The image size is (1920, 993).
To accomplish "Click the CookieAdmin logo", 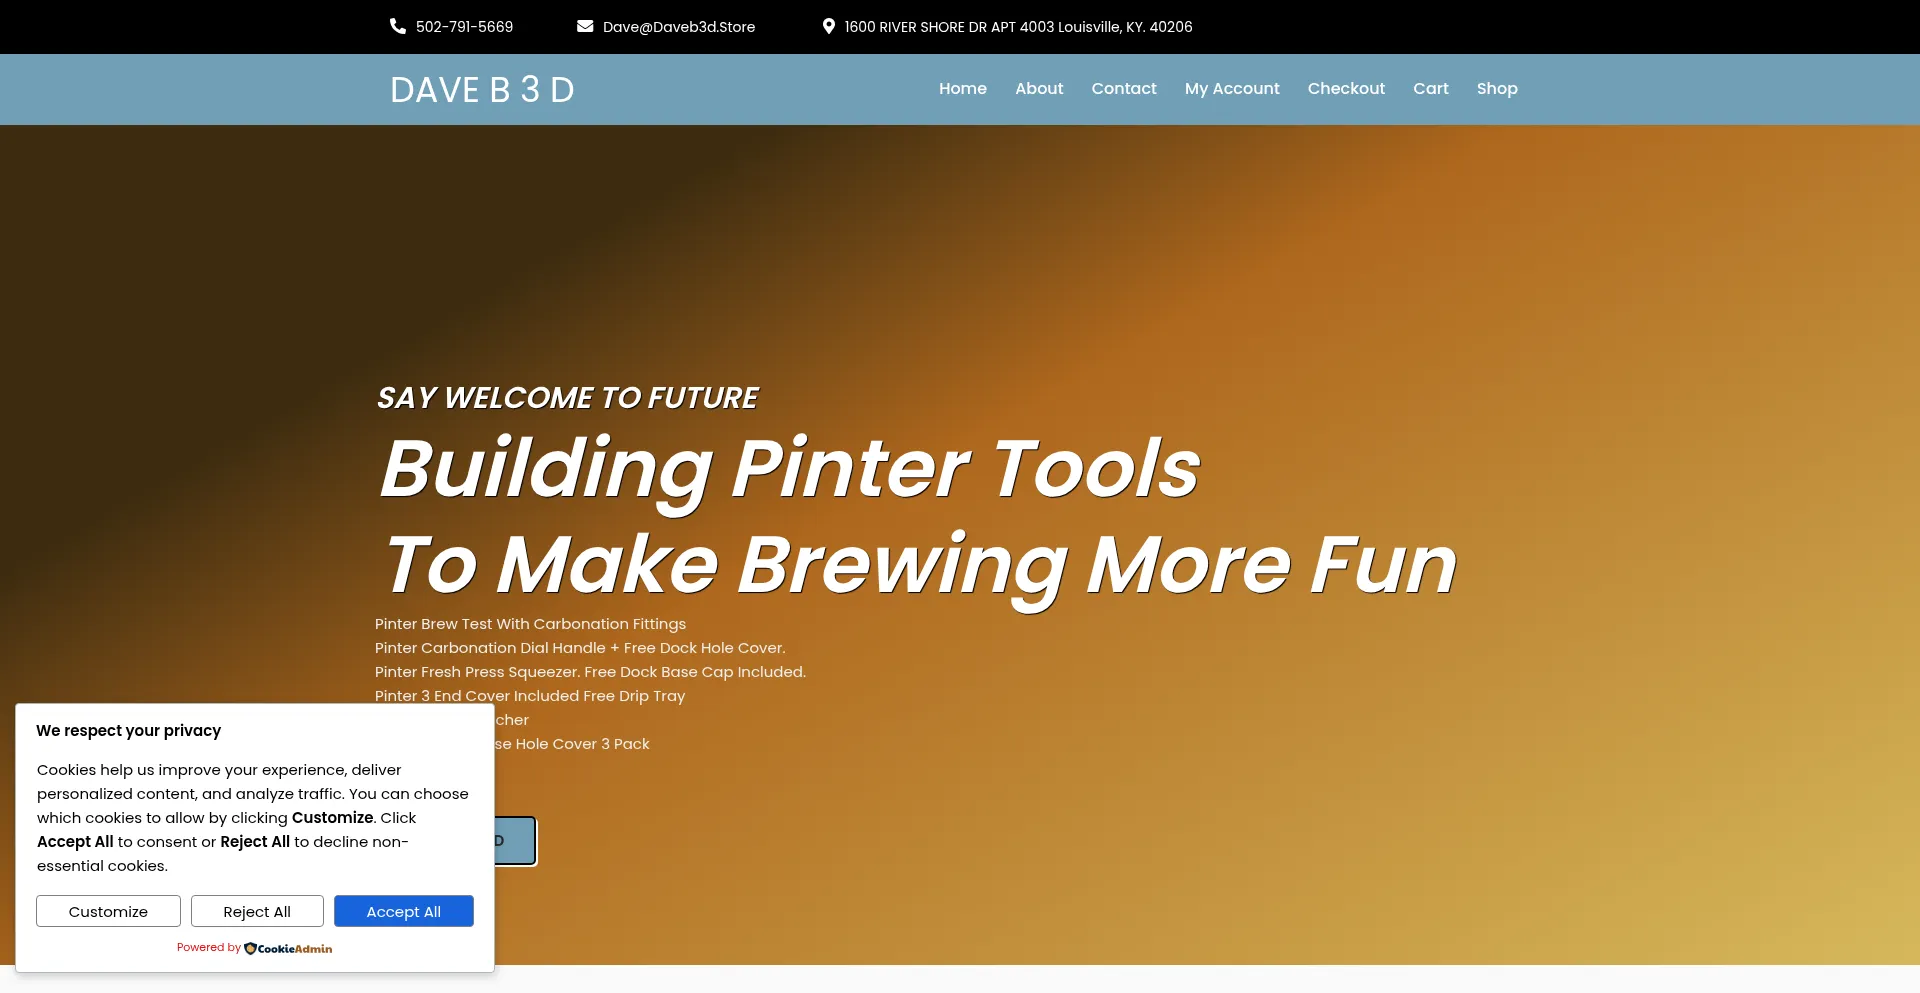I will click(288, 948).
